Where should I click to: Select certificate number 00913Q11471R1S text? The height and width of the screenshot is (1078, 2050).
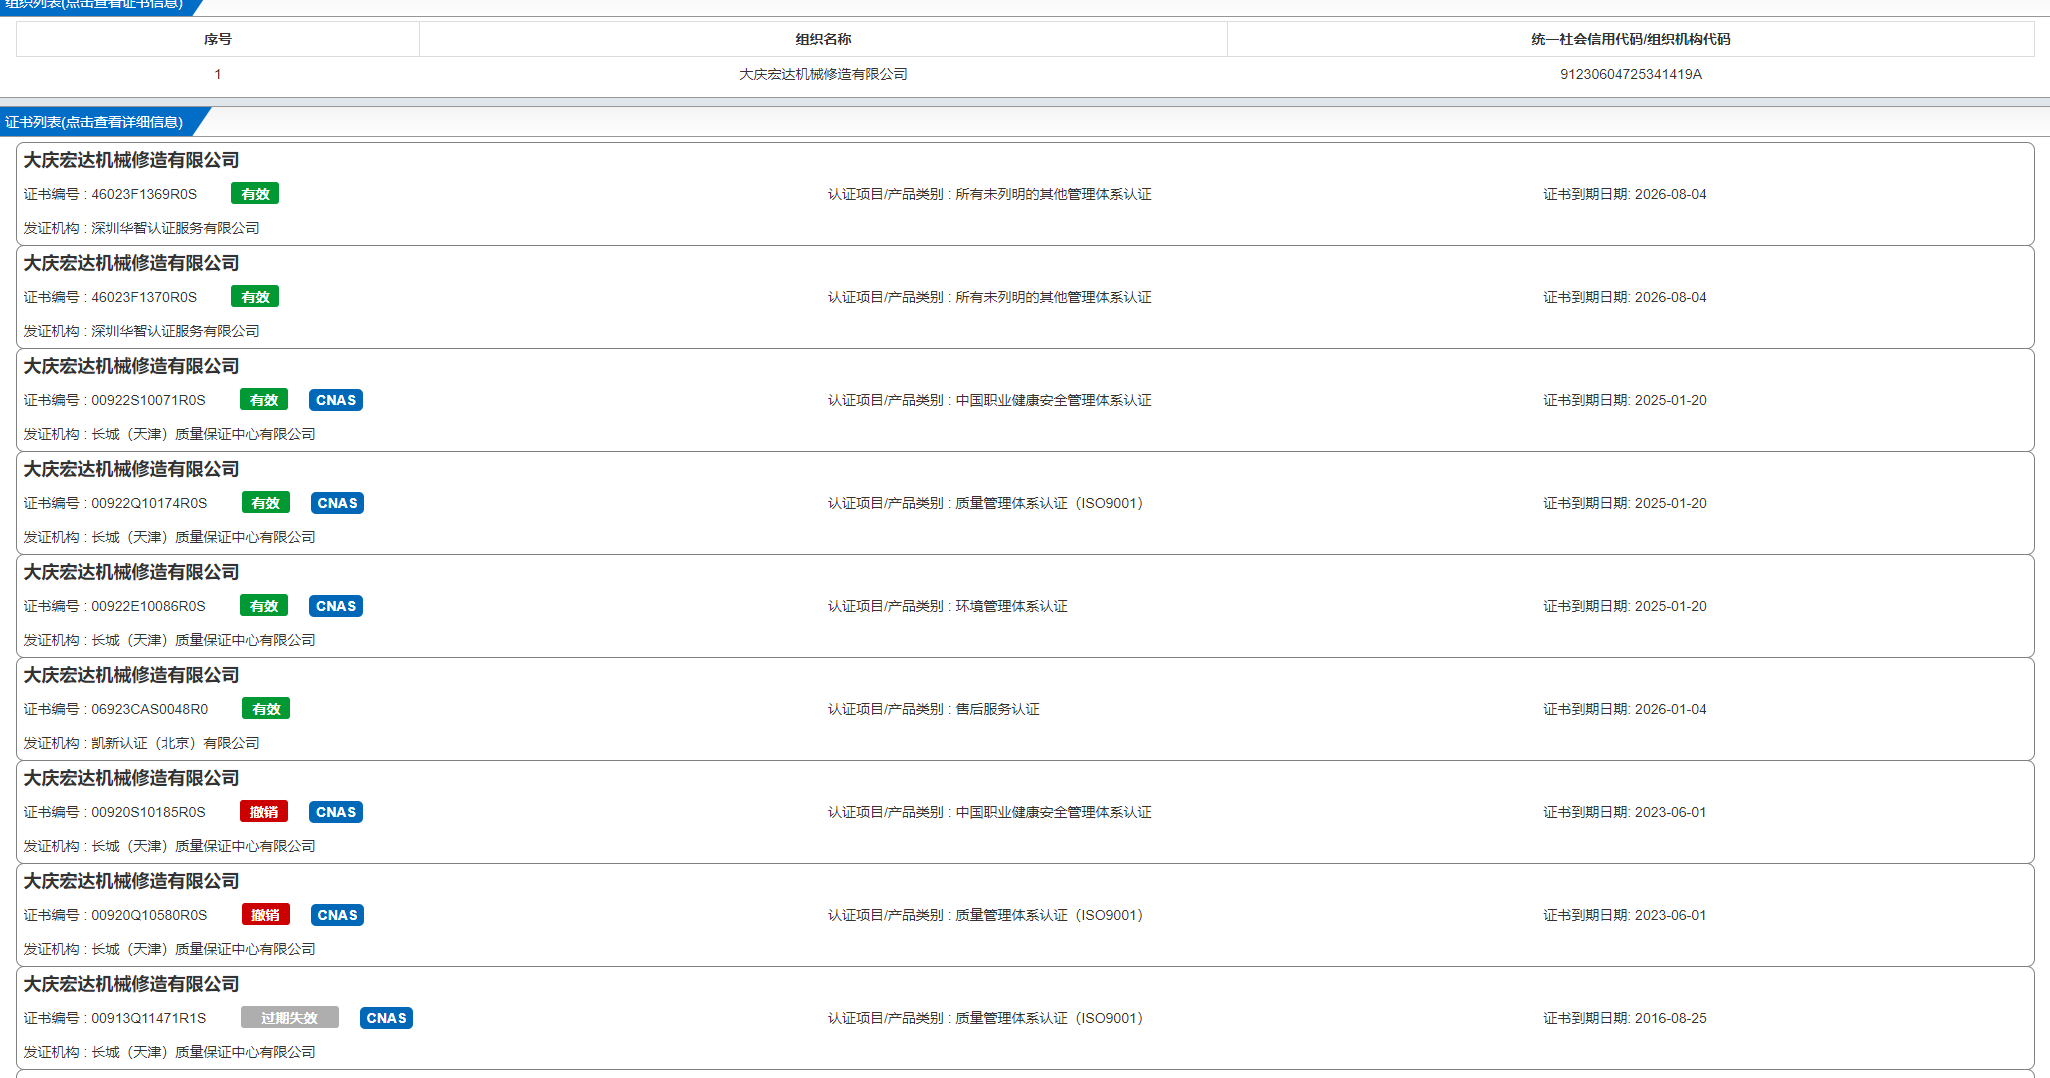tap(149, 1018)
